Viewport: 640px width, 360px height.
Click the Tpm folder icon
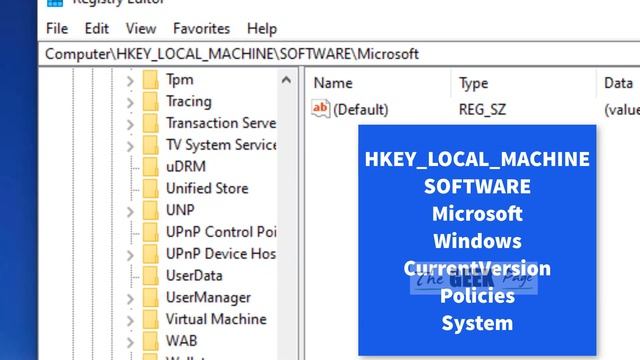[151, 80]
